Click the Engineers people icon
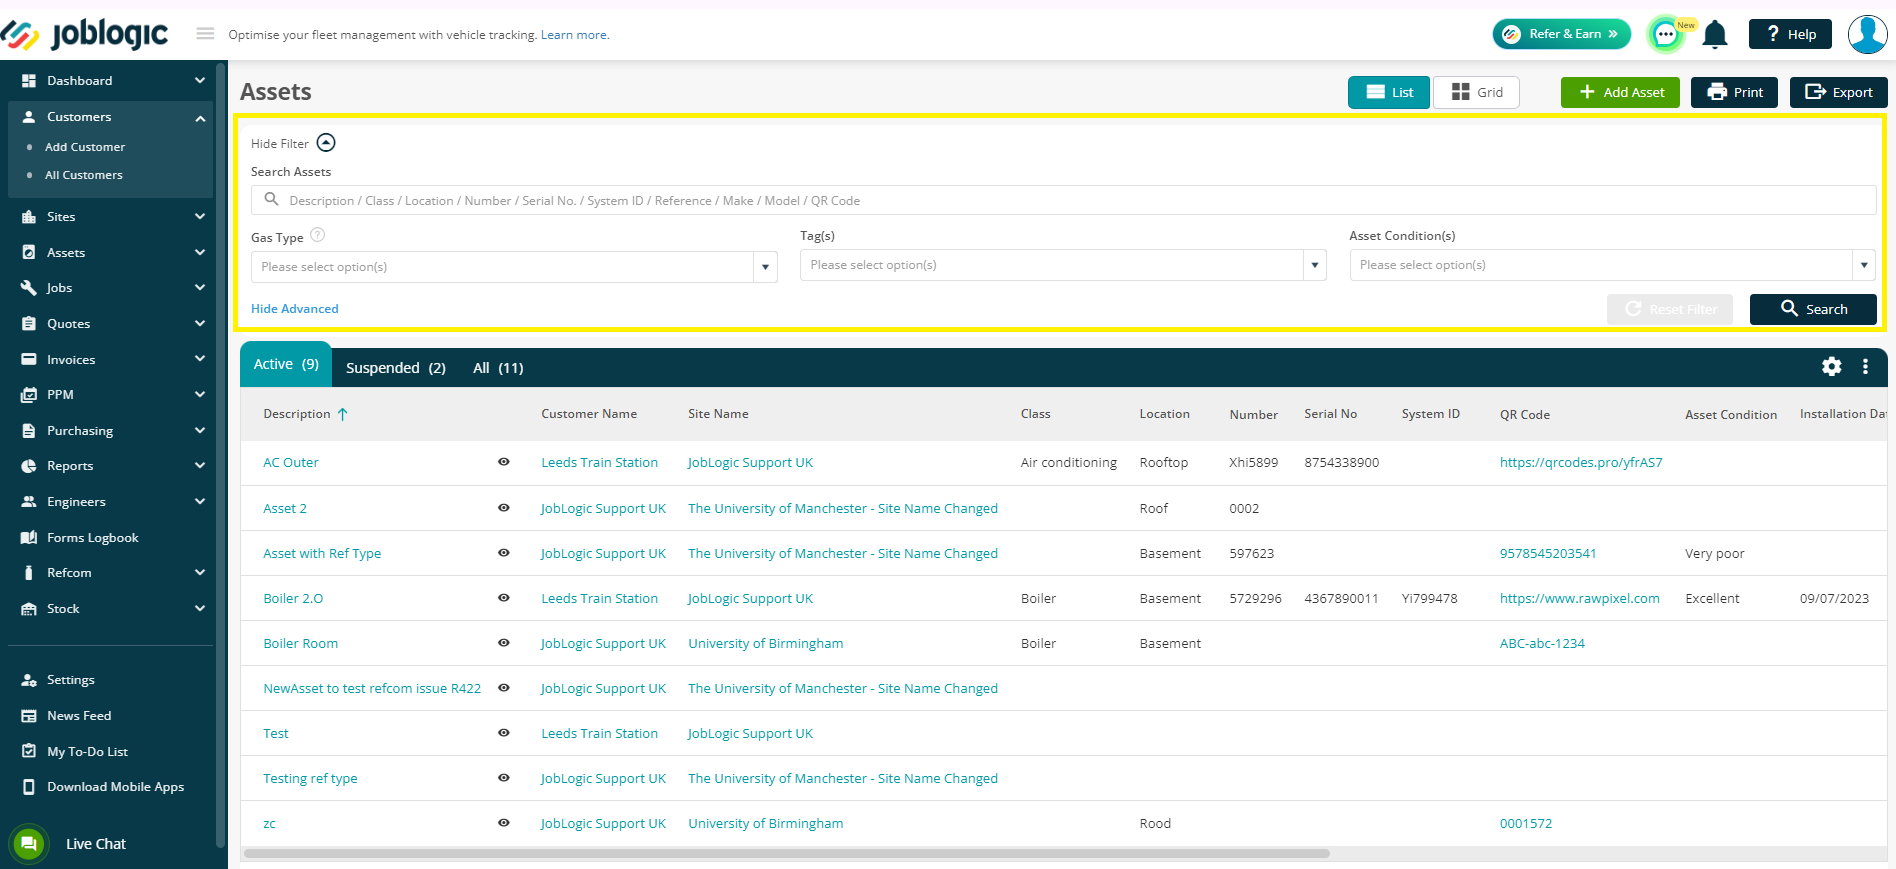 29,502
